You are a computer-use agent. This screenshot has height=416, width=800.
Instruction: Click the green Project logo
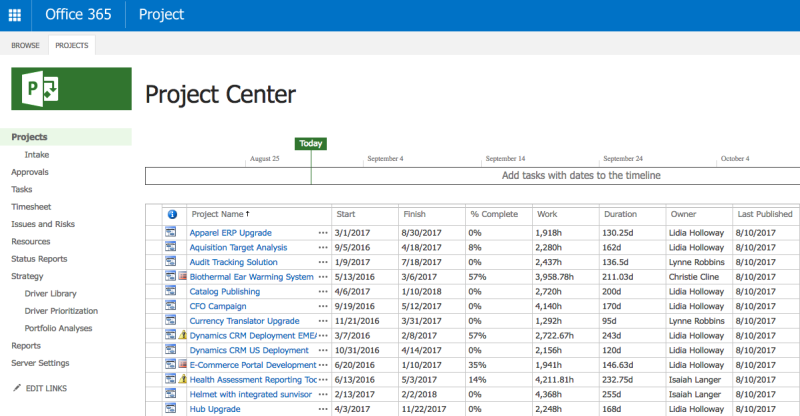pyautogui.click(x=70, y=90)
